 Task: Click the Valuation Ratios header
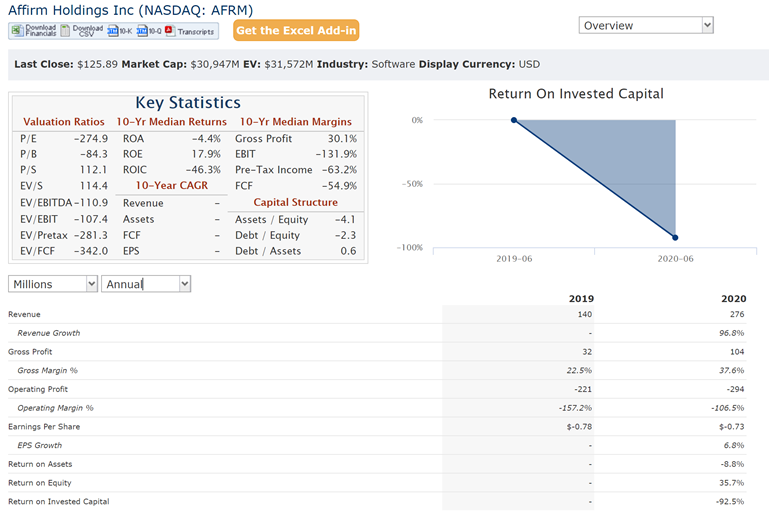(x=64, y=122)
